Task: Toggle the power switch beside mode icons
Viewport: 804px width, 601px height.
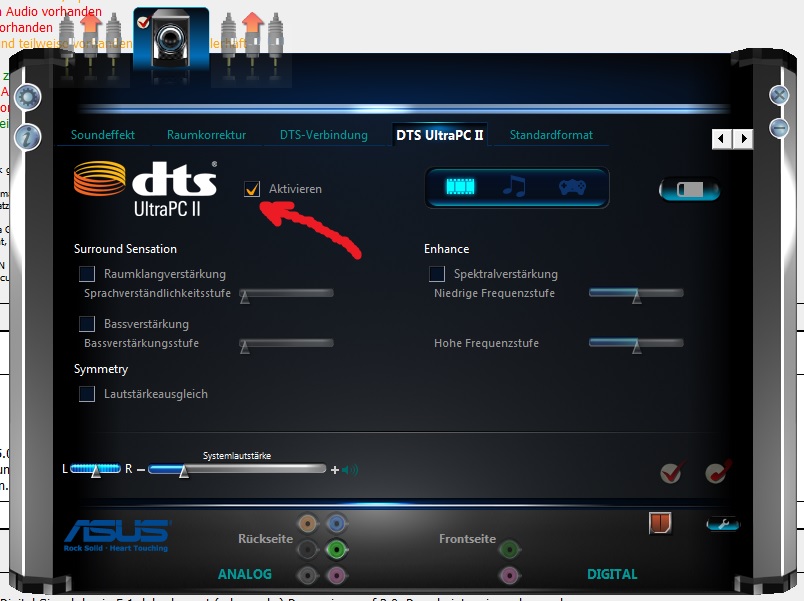Action: pyautogui.click(x=689, y=189)
